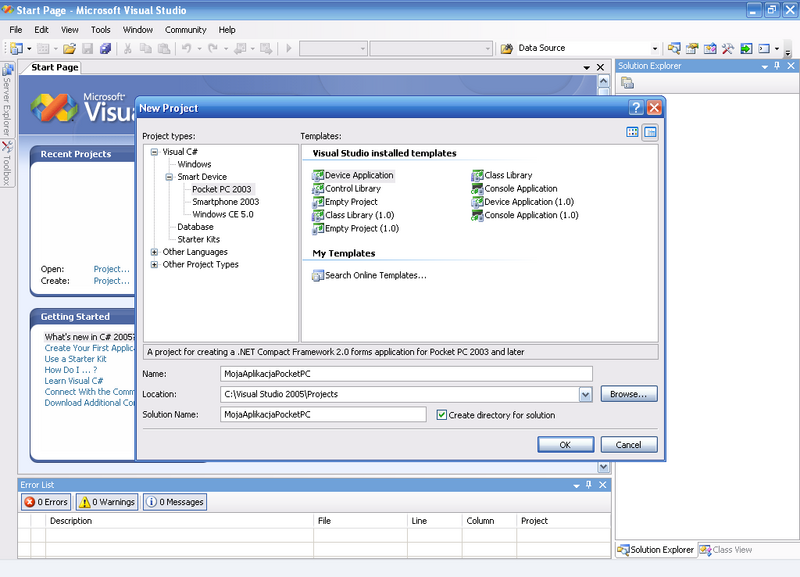Toggle the 0 Messages filter button
Image resolution: width=800 pixels, height=577 pixels.
point(174,502)
